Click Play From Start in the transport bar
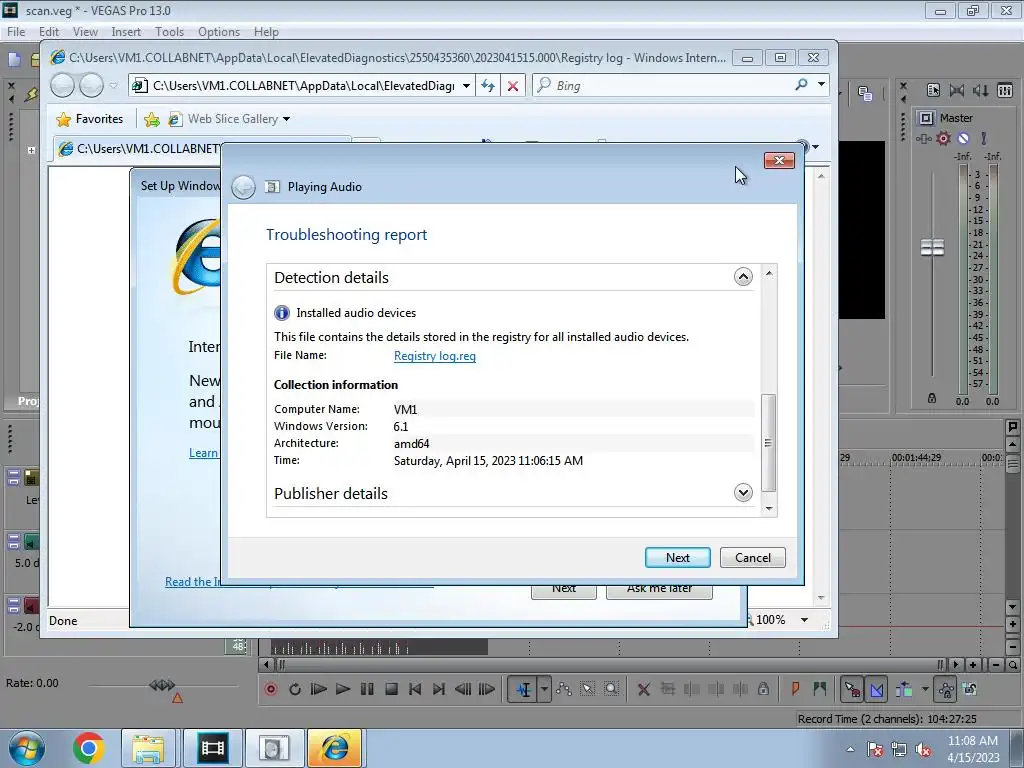Image resolution: width=1024 pixels, height=768 pixels. [x=319, y=689]
